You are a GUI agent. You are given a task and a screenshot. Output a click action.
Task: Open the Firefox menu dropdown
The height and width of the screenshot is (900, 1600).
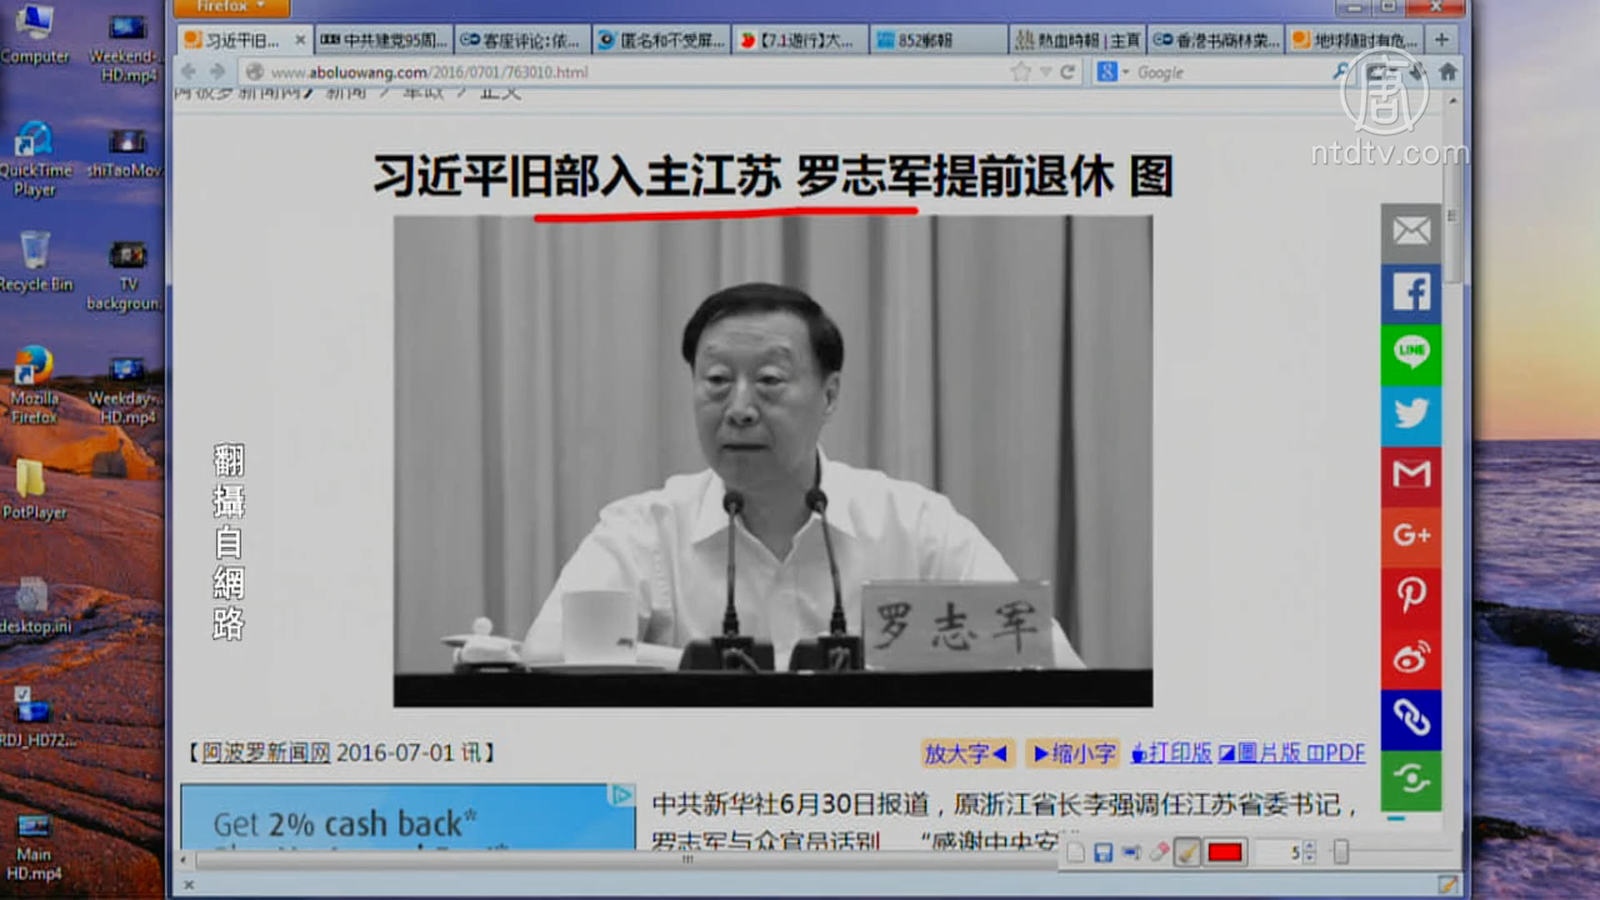pos(232,7)
